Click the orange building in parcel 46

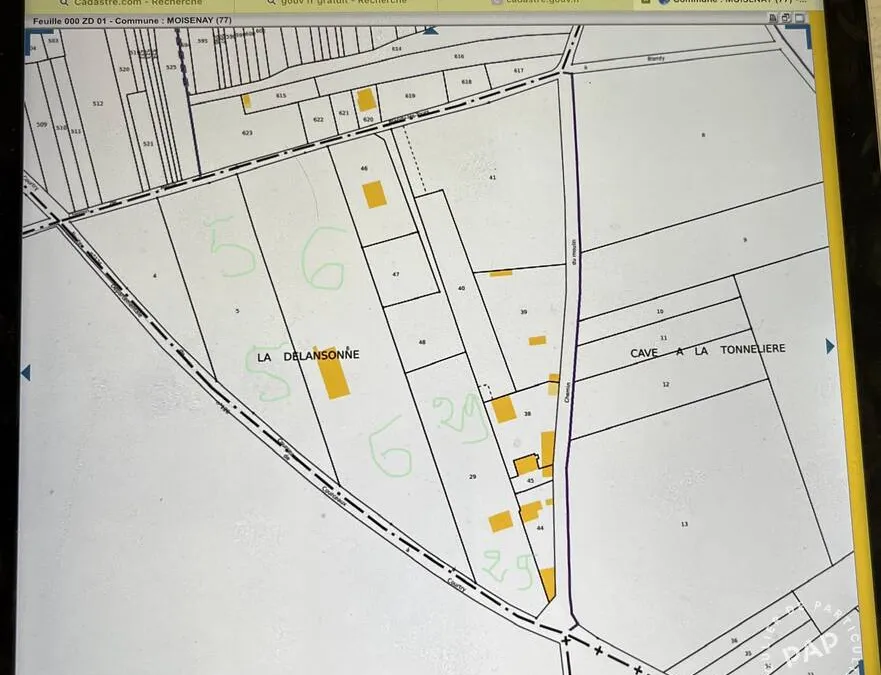point(374,194)
